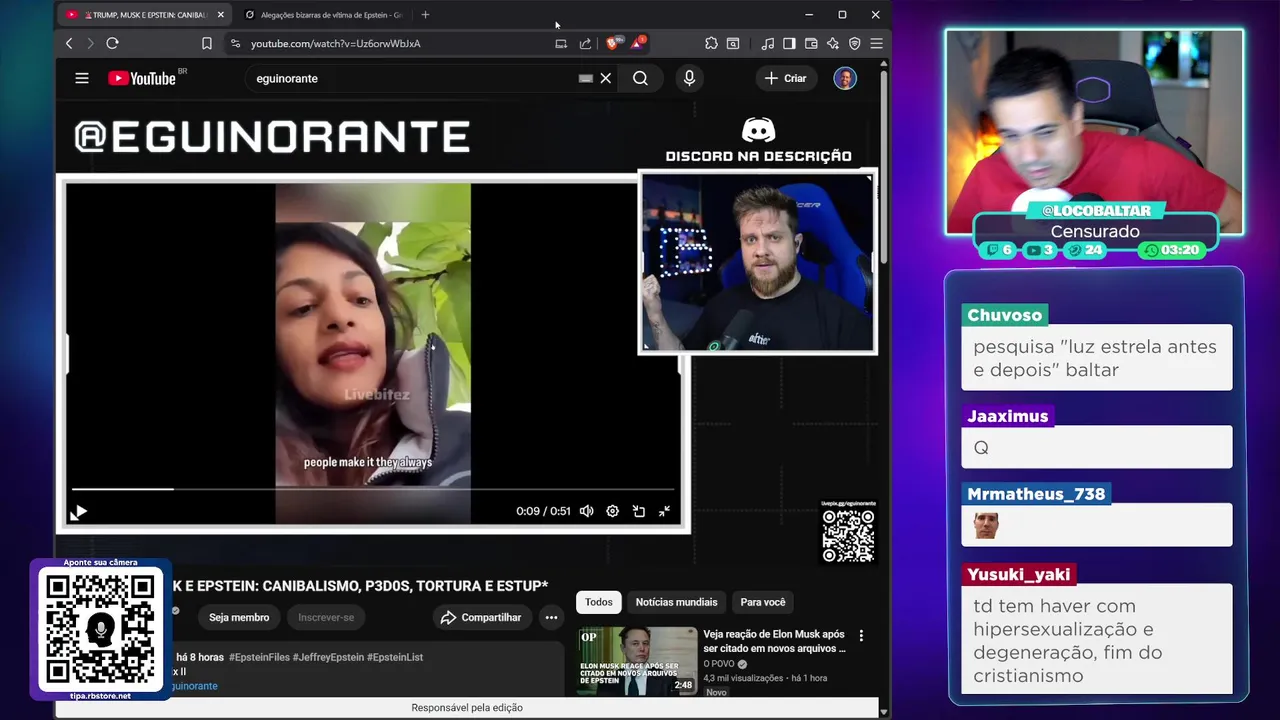
Task: Open the video player settings gear
Action: pyautogui.click(x=612, y=511)
